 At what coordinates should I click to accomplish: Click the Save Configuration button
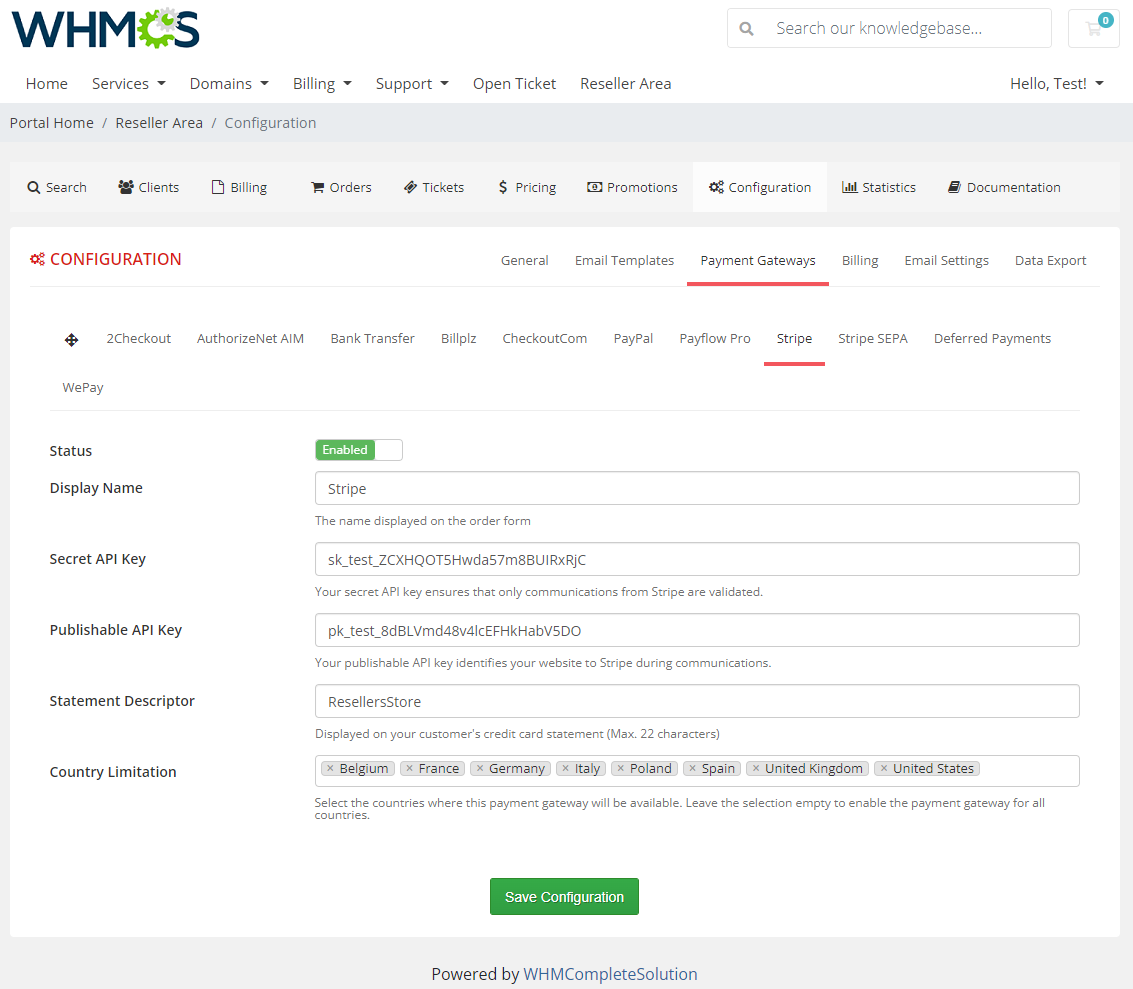(x=564, y=896)
